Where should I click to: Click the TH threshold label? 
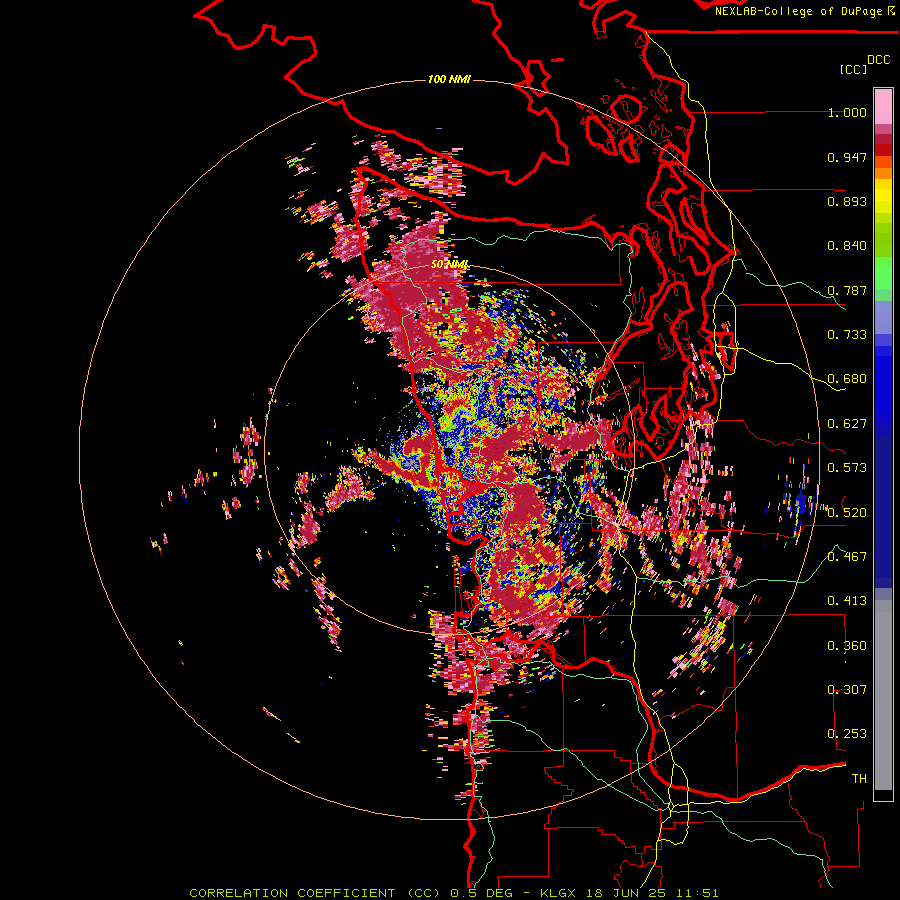point(859,779)
